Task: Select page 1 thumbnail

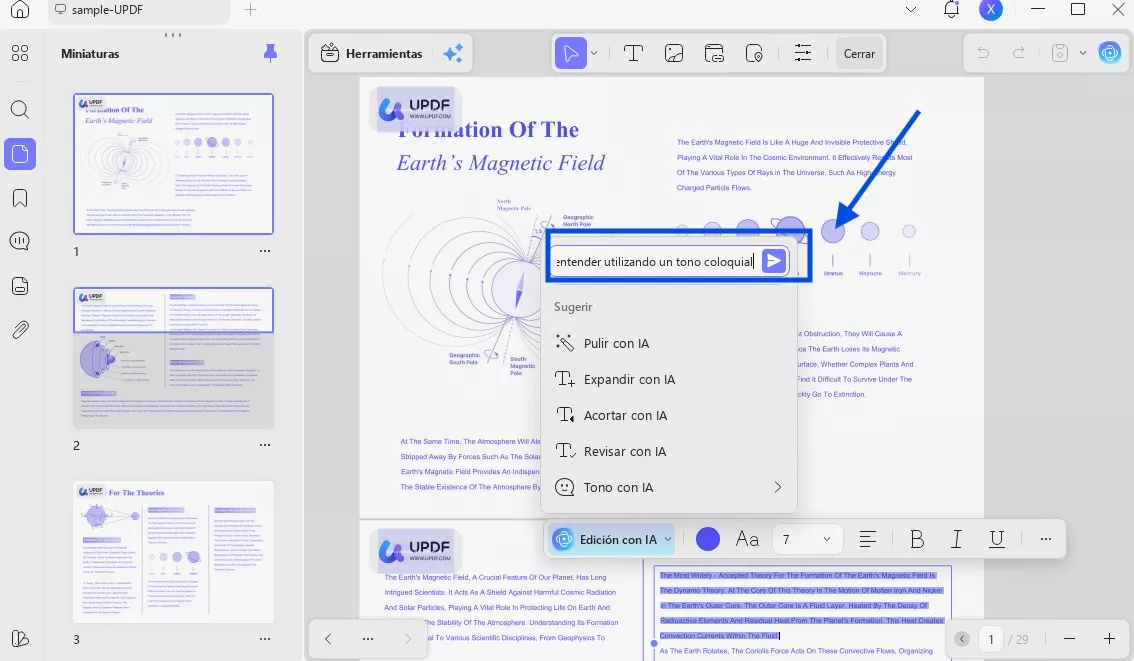Action: pyautogui.click(x=174, y=163)
